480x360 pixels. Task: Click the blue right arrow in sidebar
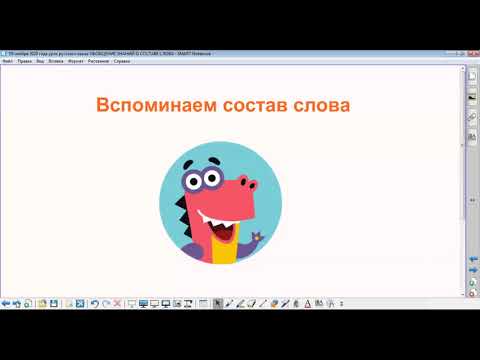(x=473, y=270)
